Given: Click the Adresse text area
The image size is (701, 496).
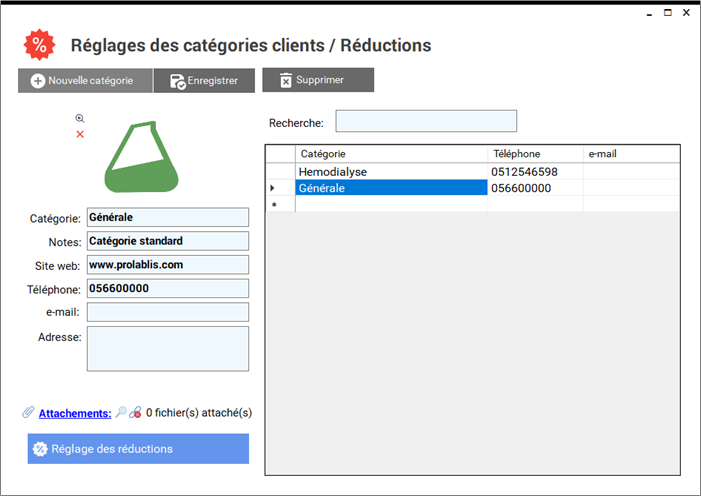Looking at the screenshot, I should 167,348.
